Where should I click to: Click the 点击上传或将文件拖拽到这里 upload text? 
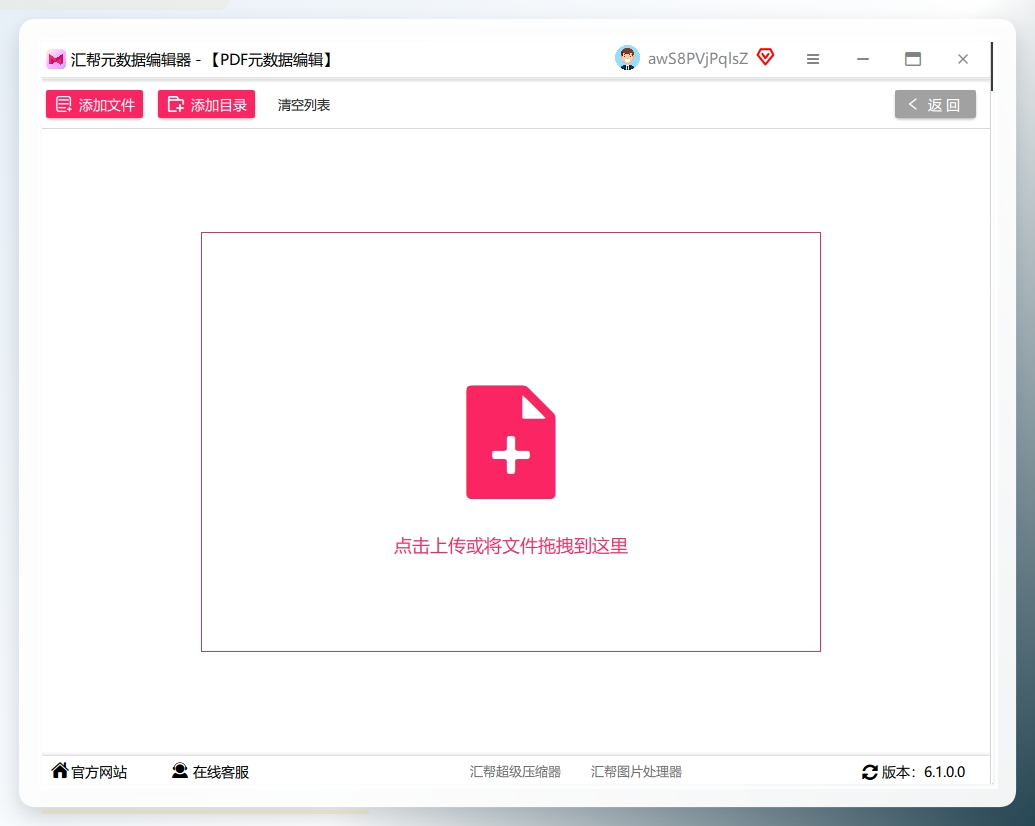[x=511, y=546]
